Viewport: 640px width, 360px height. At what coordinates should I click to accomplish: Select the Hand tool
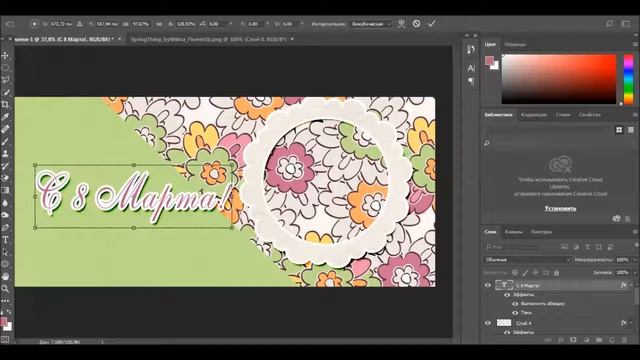tap(5, 276)
